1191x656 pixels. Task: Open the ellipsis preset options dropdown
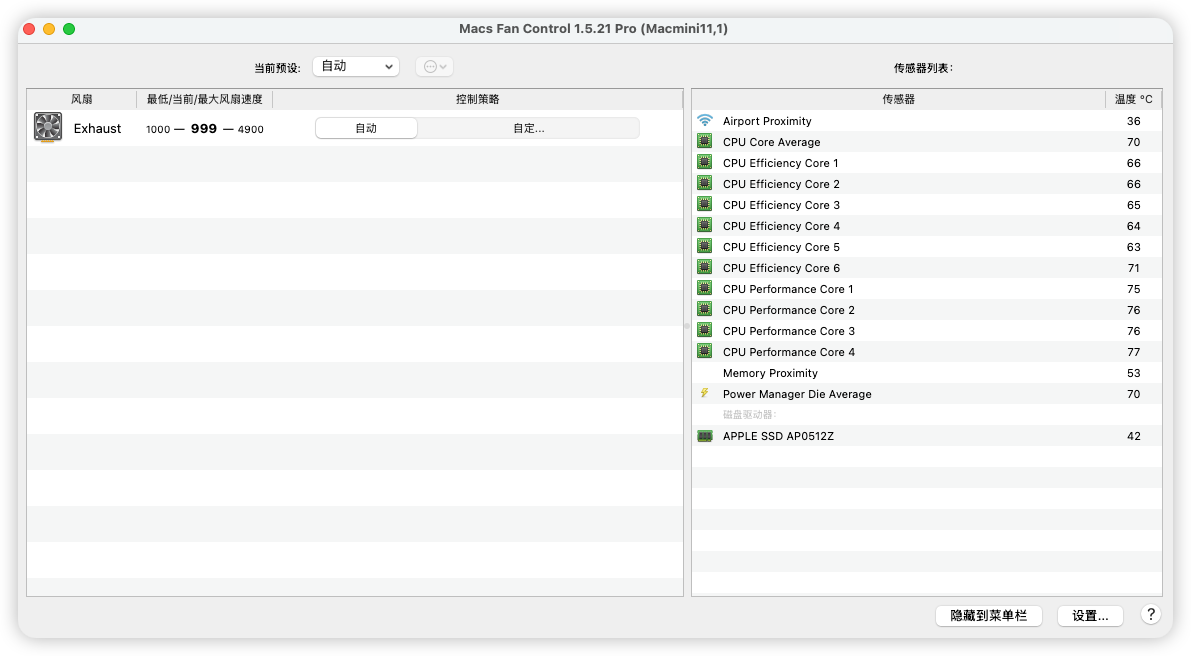(x=435, y=66)
